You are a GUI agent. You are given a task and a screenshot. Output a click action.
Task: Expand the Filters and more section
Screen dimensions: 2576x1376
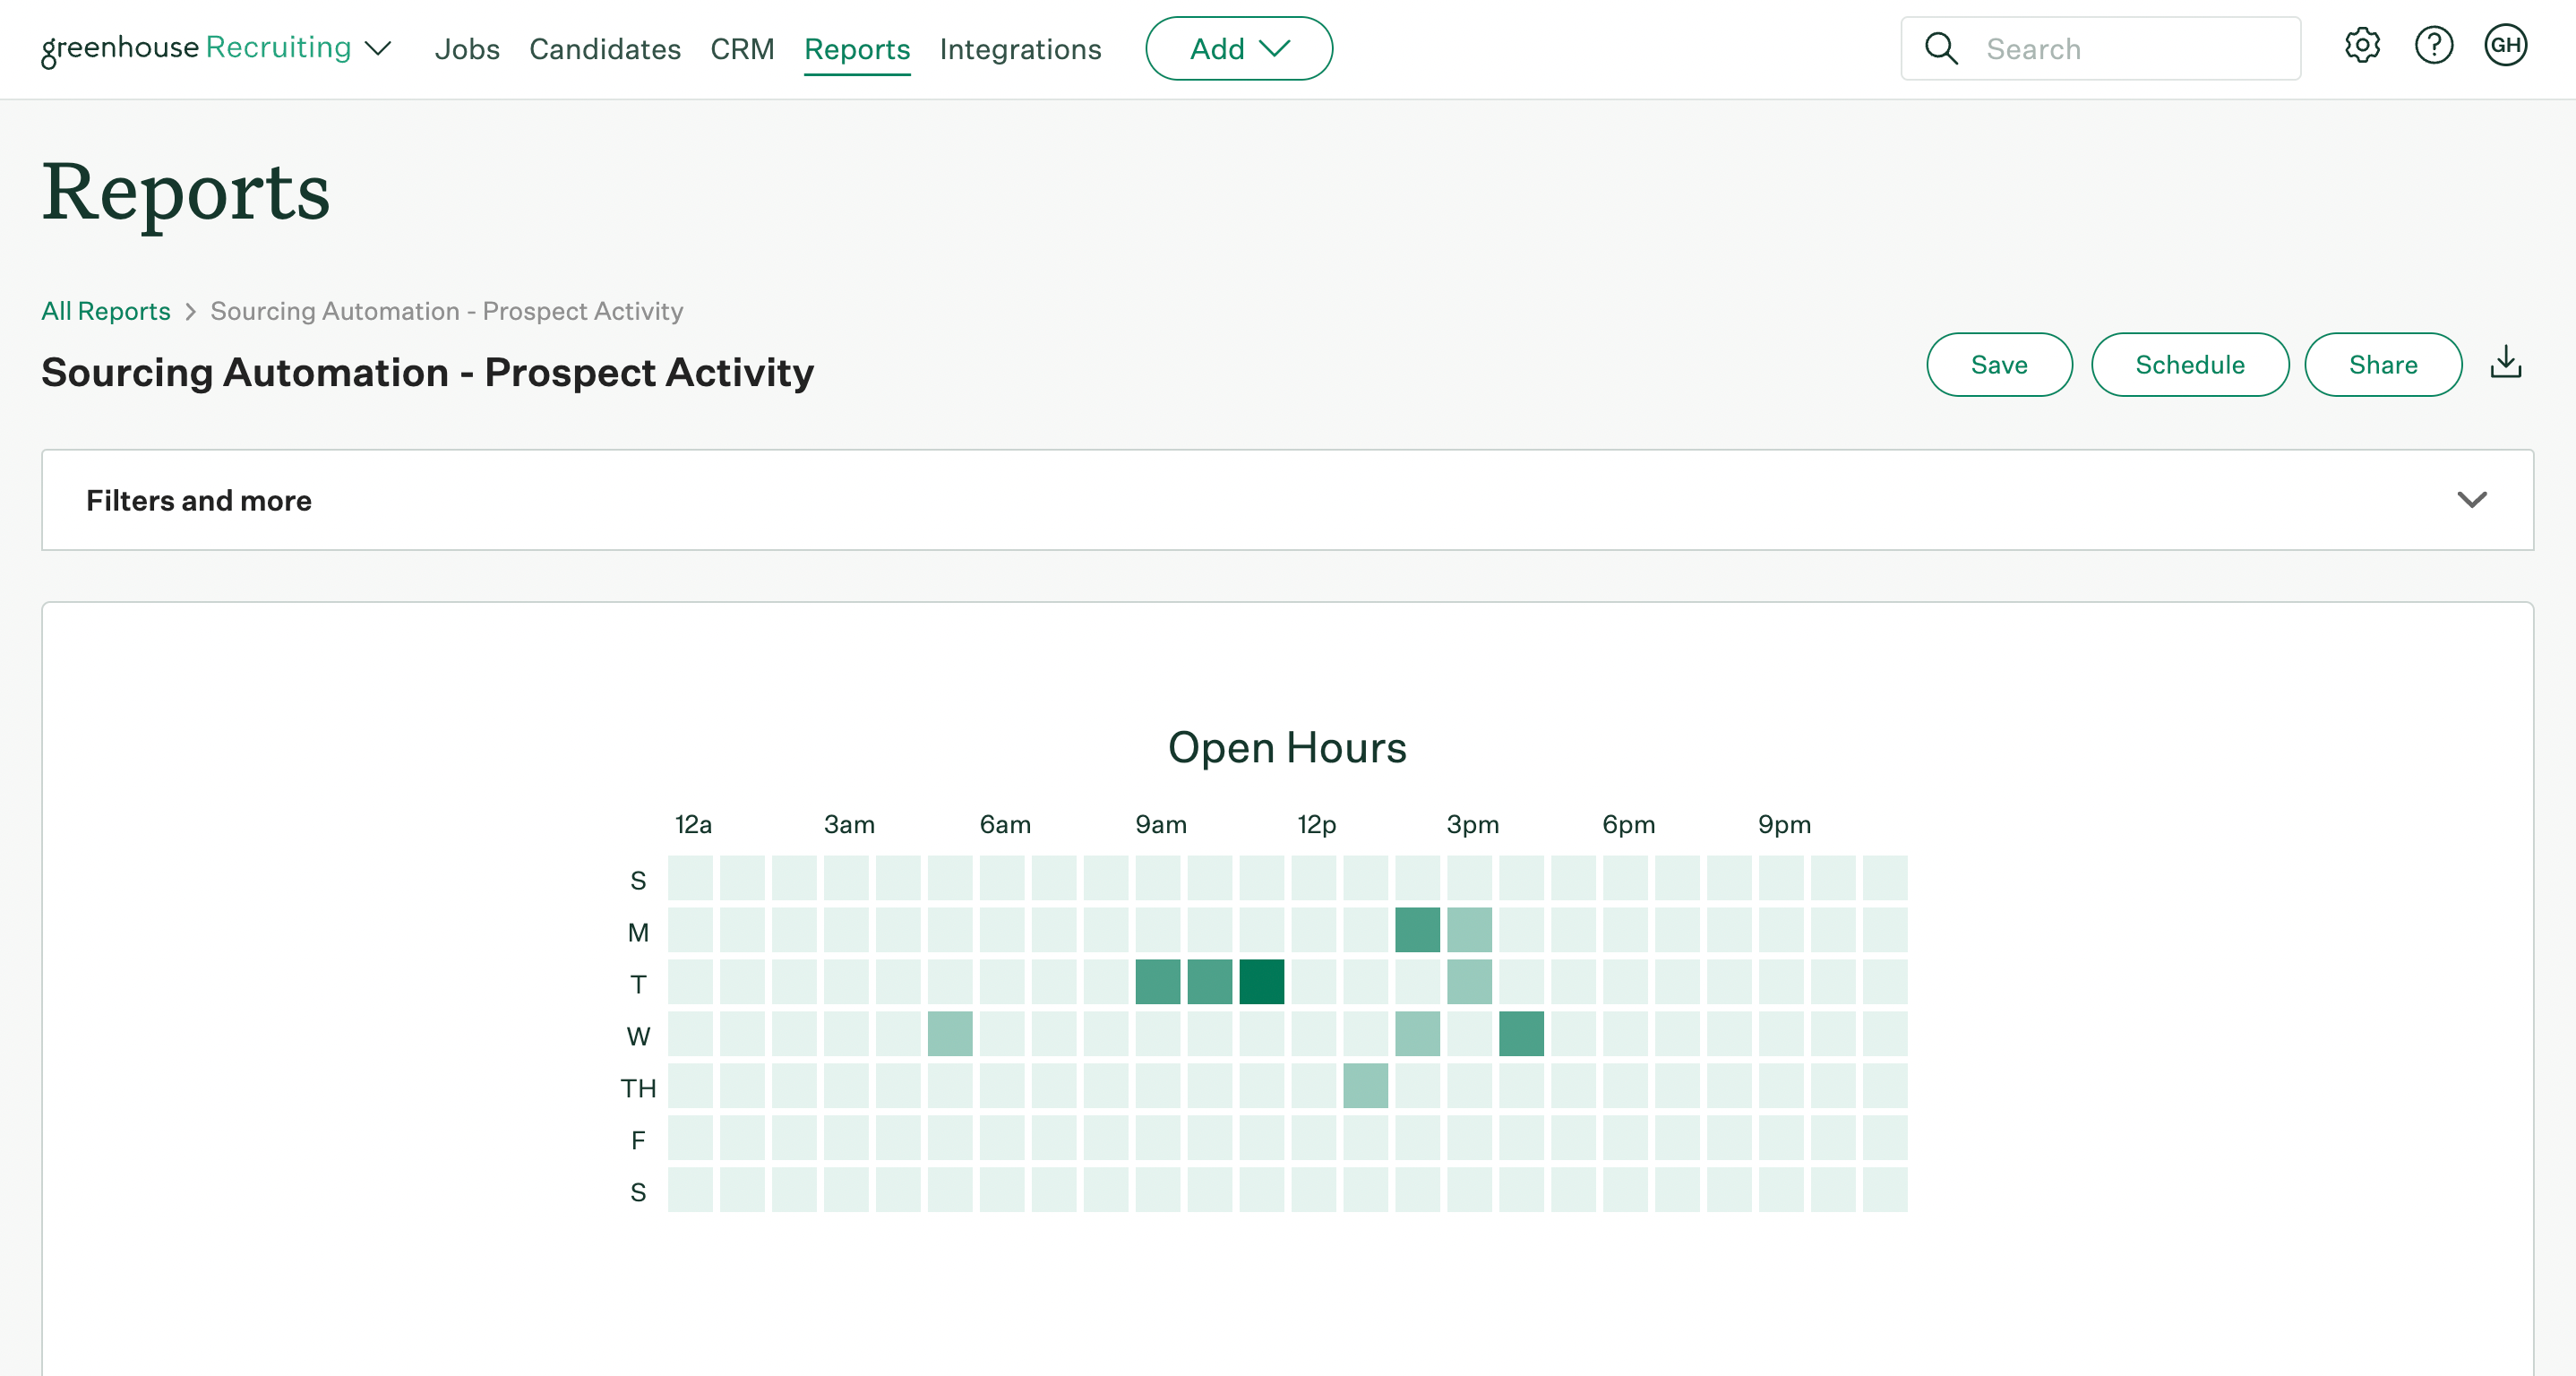(2472, 499)
